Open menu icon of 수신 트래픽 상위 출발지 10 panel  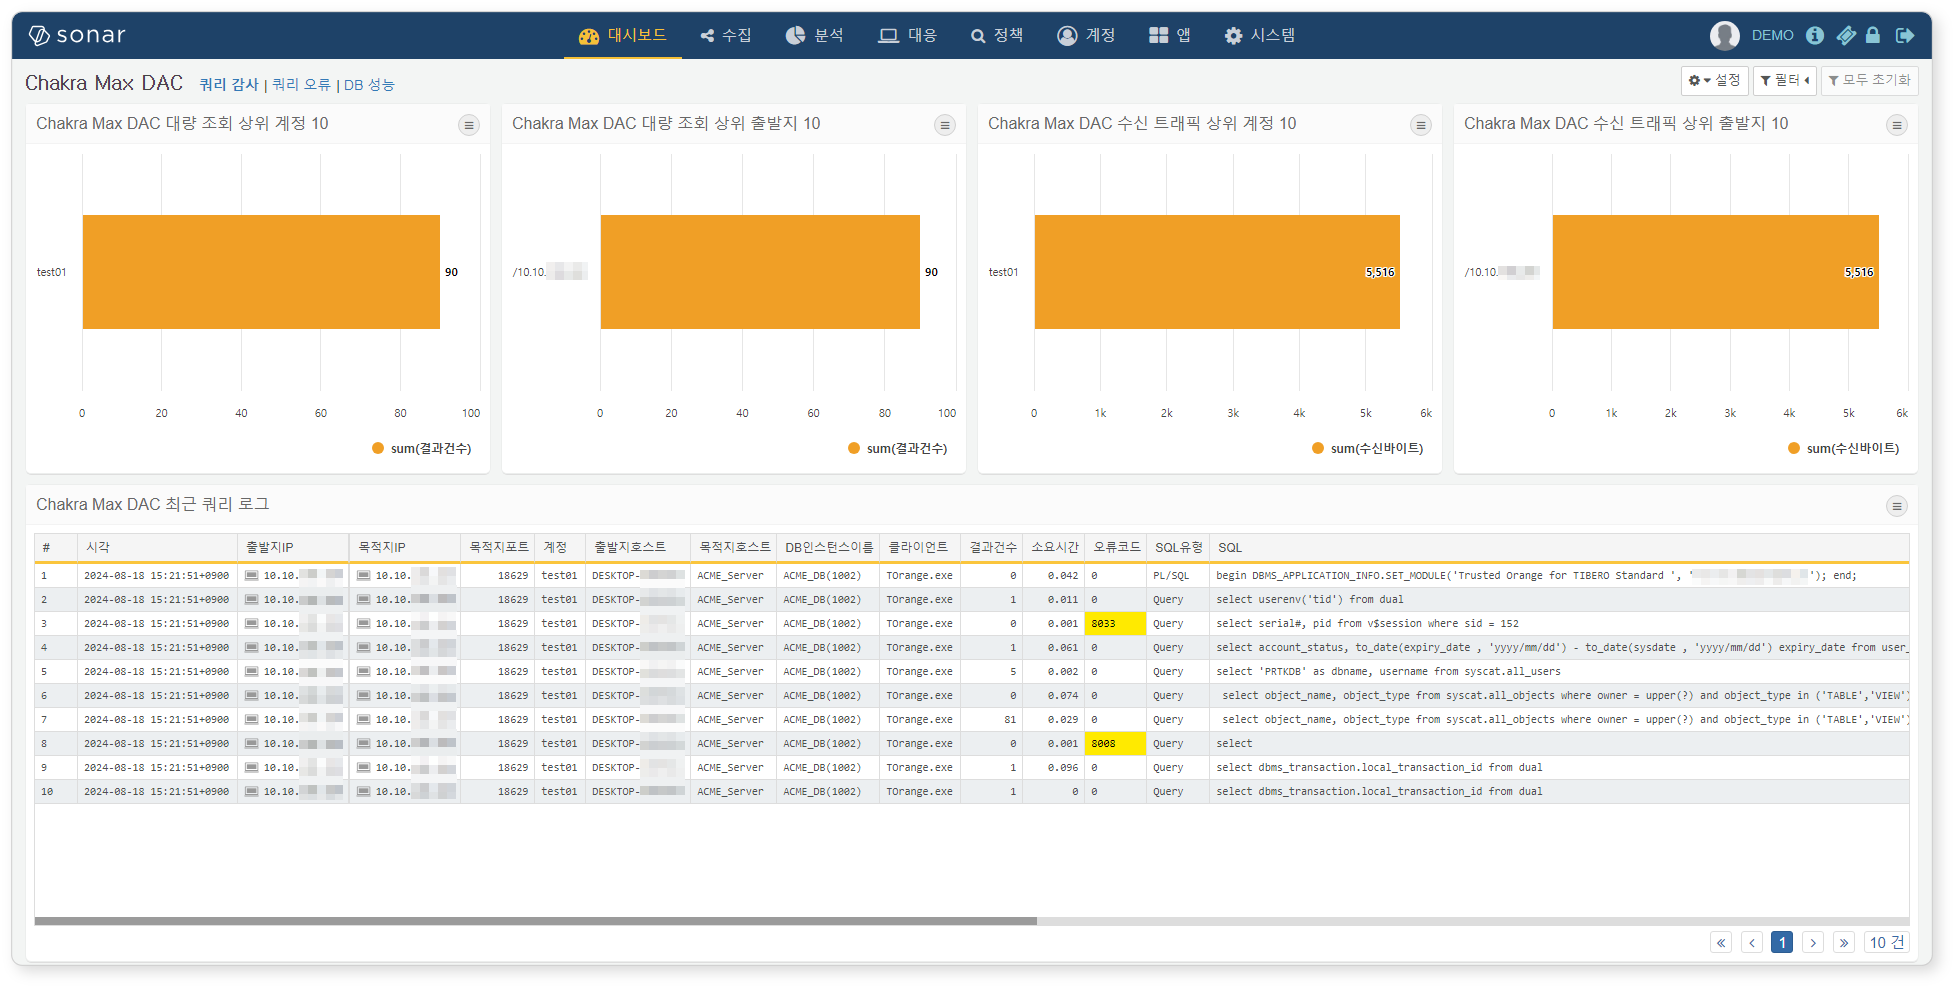pyautogui.click(x=1897, y=125)
